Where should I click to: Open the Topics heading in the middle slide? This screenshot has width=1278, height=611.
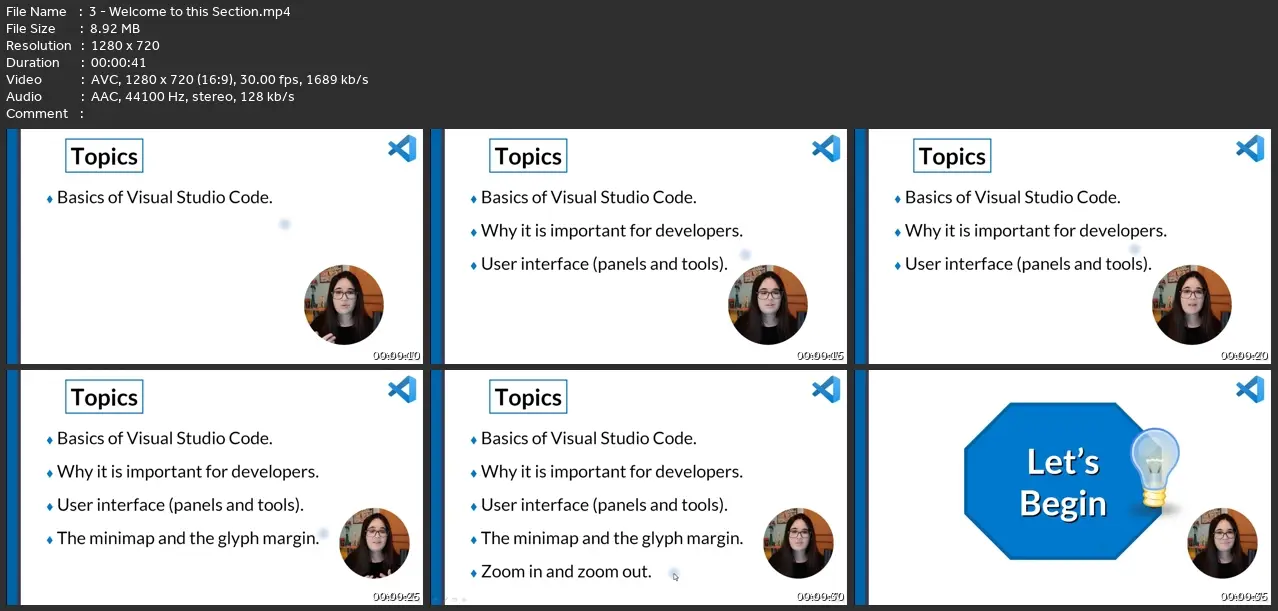point(528,156)
